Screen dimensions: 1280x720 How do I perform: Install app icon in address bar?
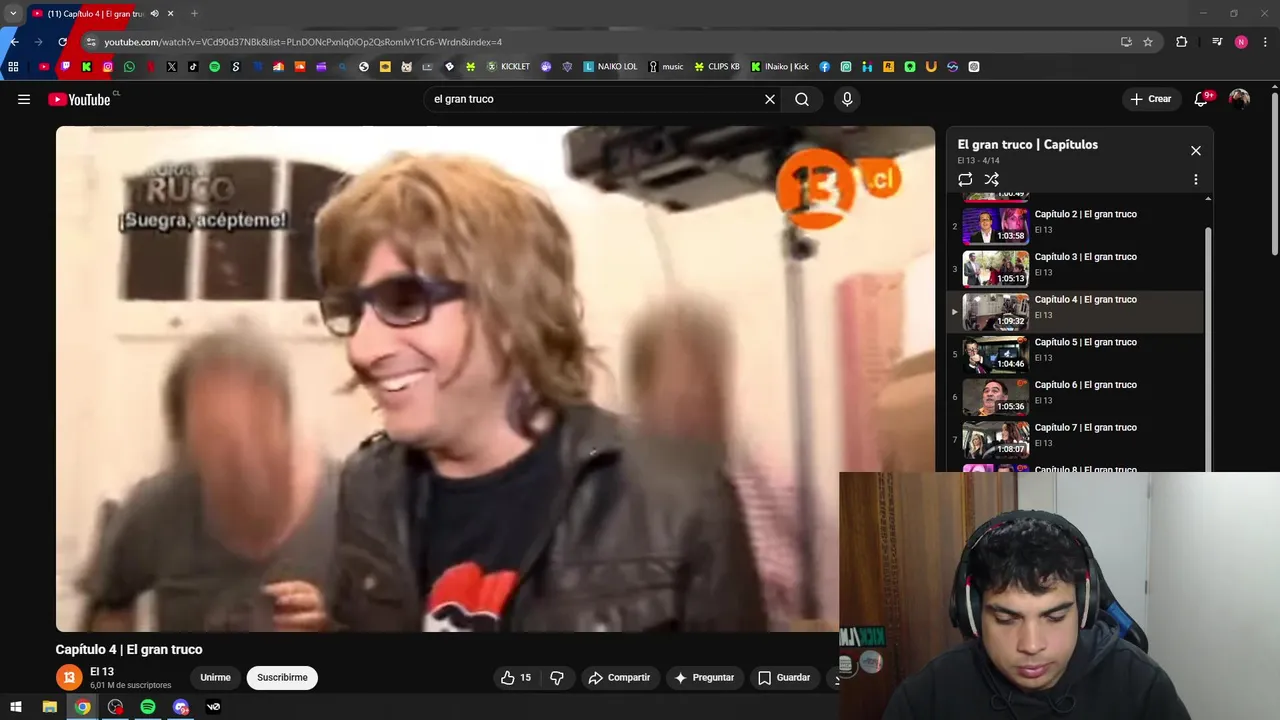[x=1126, y=42]
